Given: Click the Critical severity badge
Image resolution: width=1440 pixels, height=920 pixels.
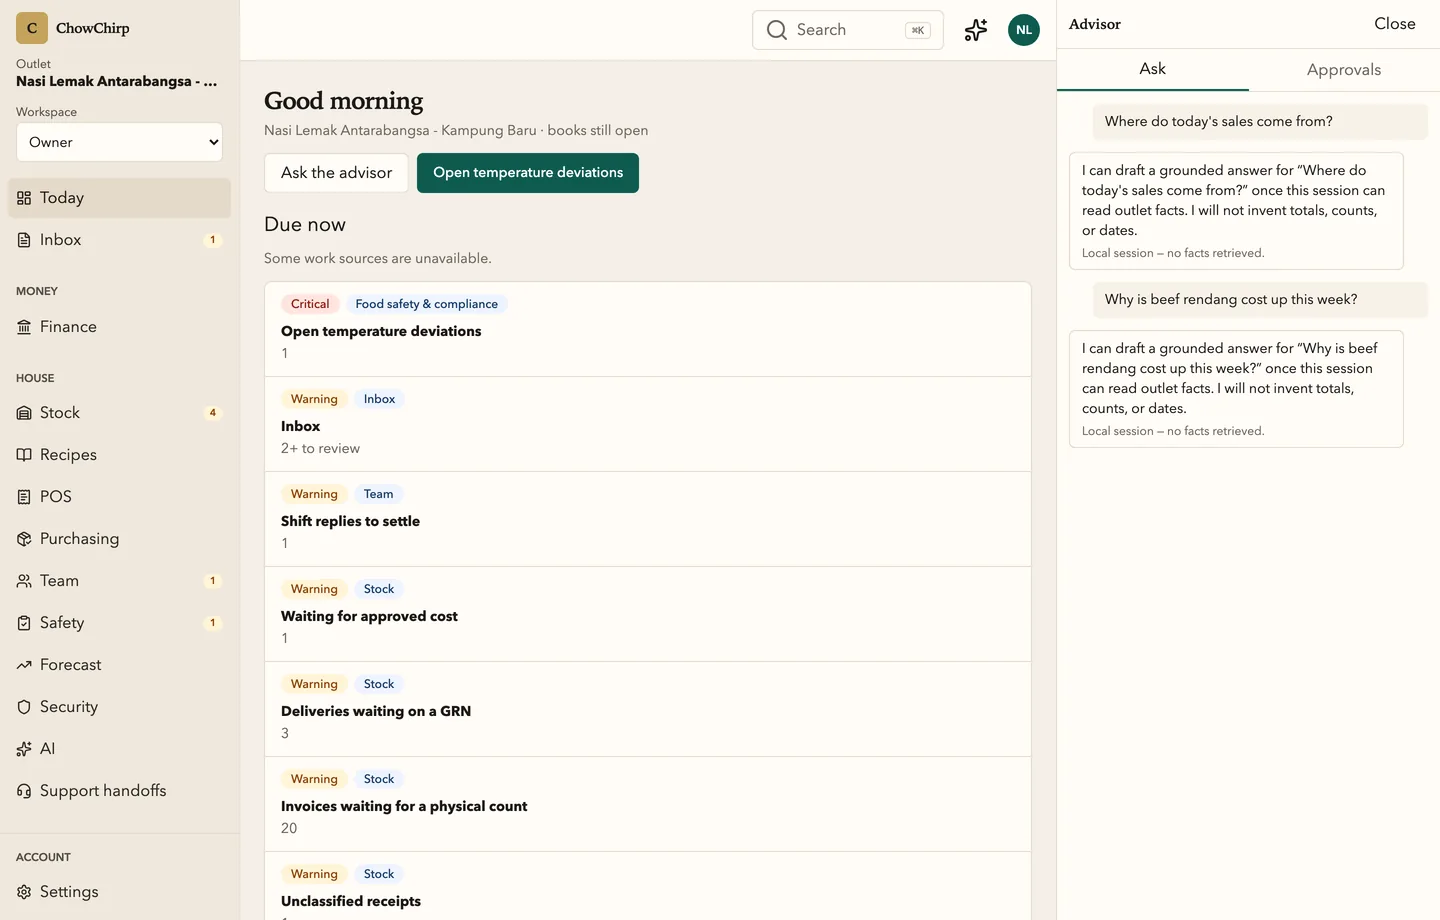Looking at the screenshot, I should (310, 304).
